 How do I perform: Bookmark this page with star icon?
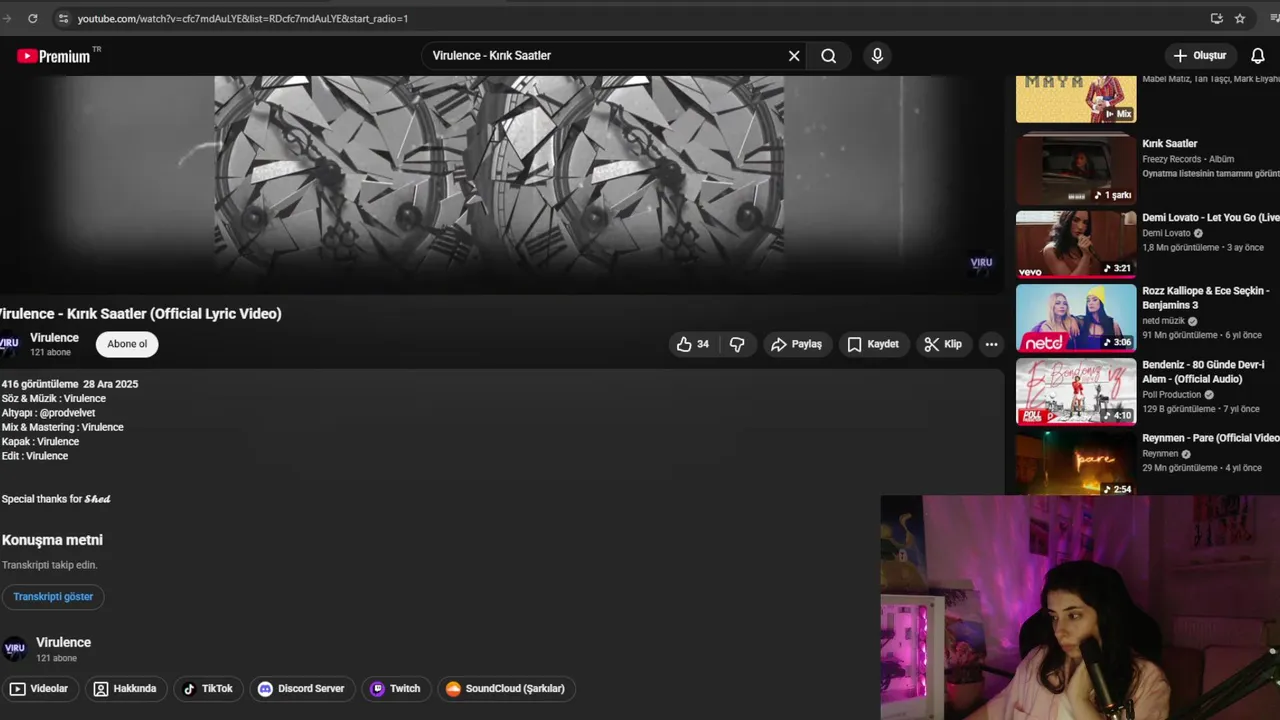click(1240, 18)
